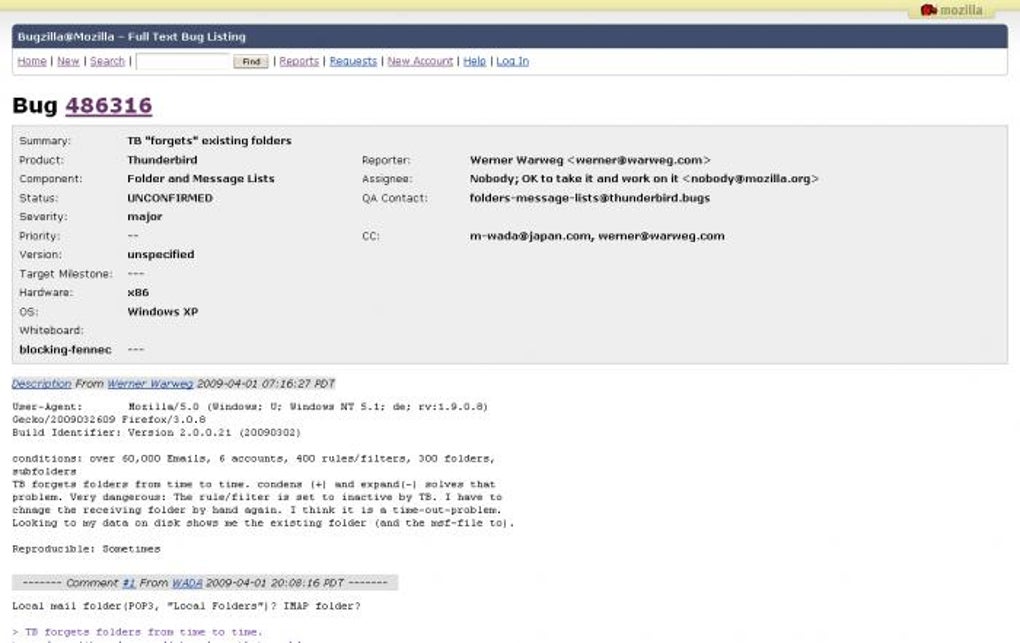Select CC address 'm-wada@japan.com'
This screenshot has width=1020, height=643.
click(530, 236)
